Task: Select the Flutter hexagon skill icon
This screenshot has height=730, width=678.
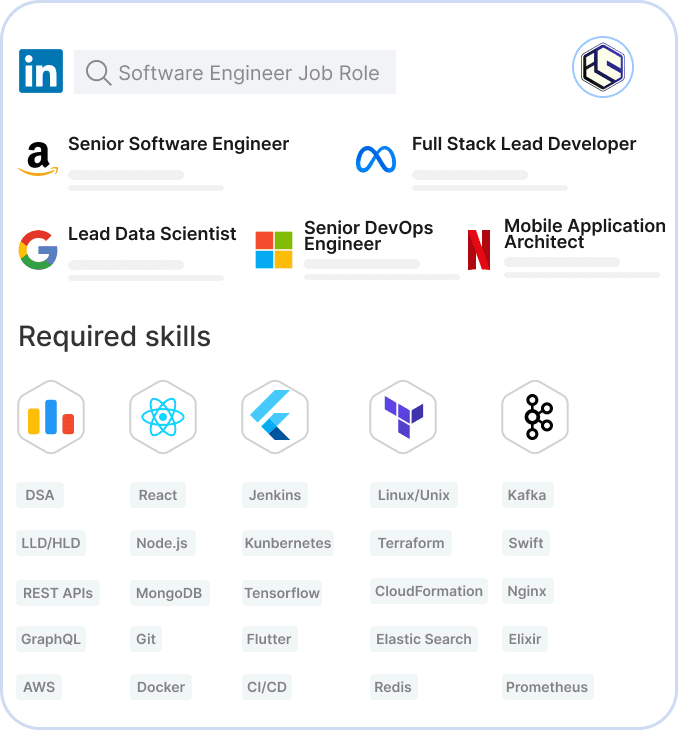Action: [x=273, y=416]
